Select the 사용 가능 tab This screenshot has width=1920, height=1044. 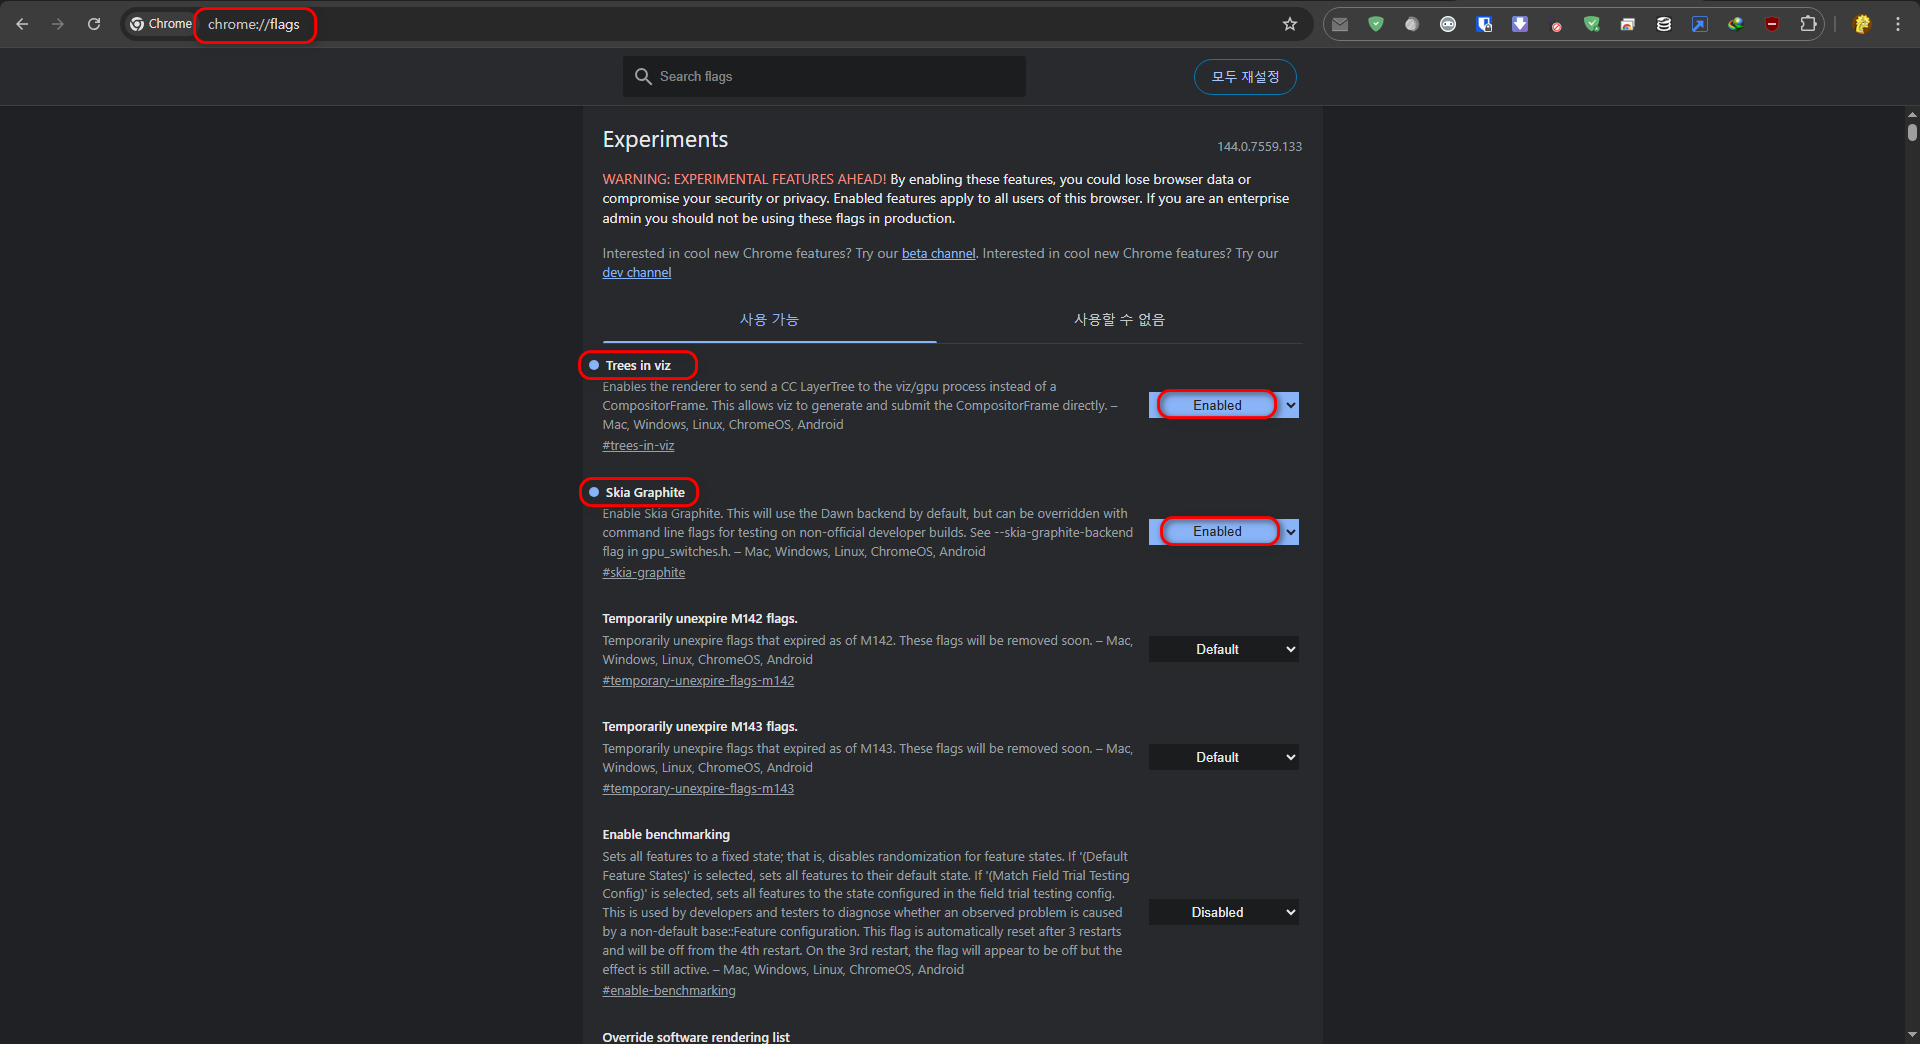coord(769,320)
